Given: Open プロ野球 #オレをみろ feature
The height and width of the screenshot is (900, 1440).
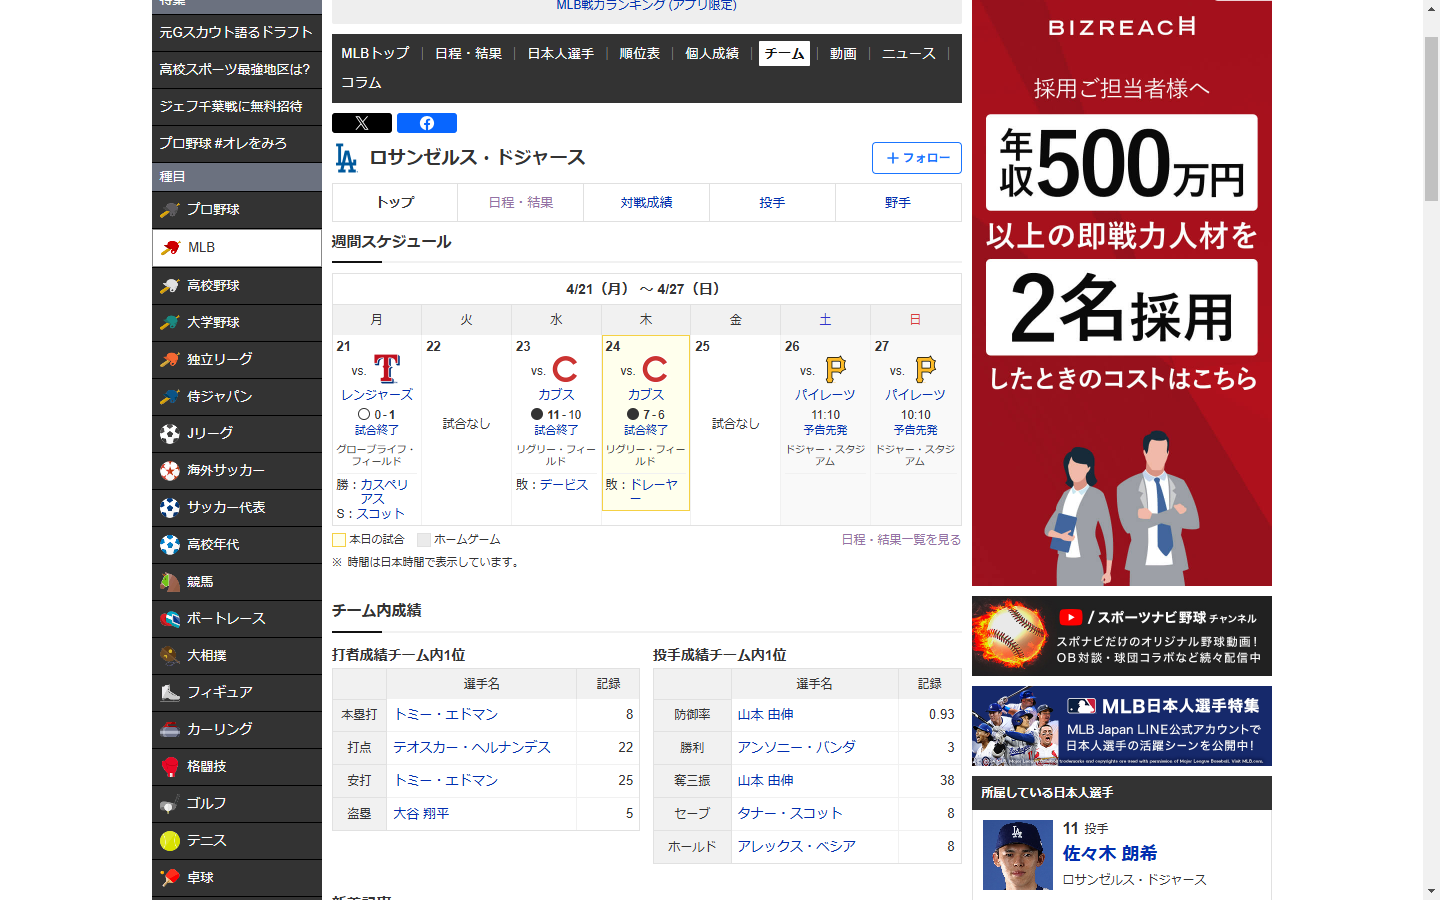Looking at the screenshot, I should [237, 143].
